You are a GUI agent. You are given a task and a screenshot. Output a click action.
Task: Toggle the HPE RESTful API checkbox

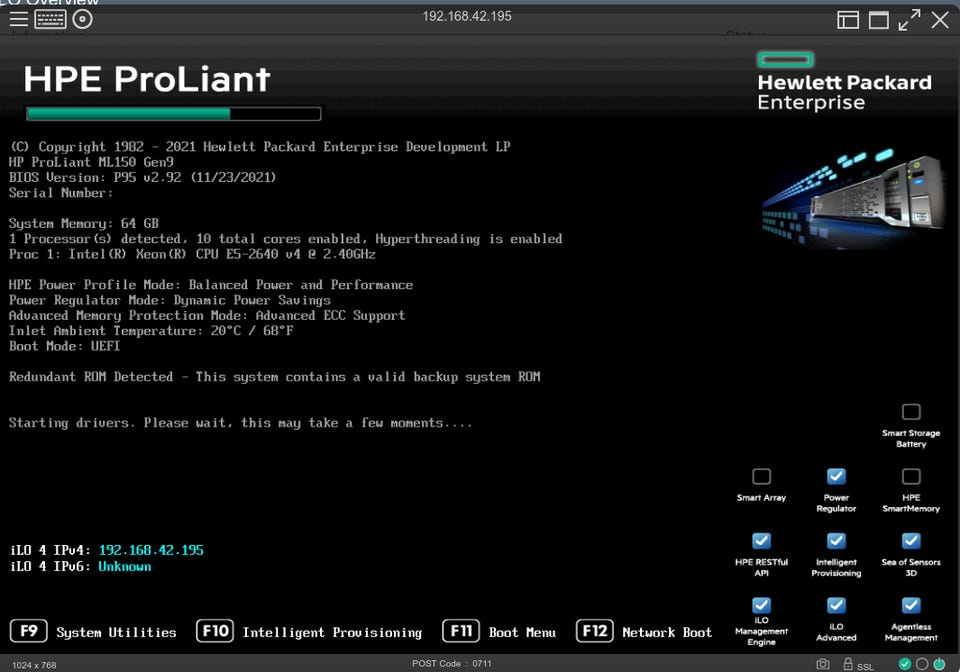coord(761,541)
